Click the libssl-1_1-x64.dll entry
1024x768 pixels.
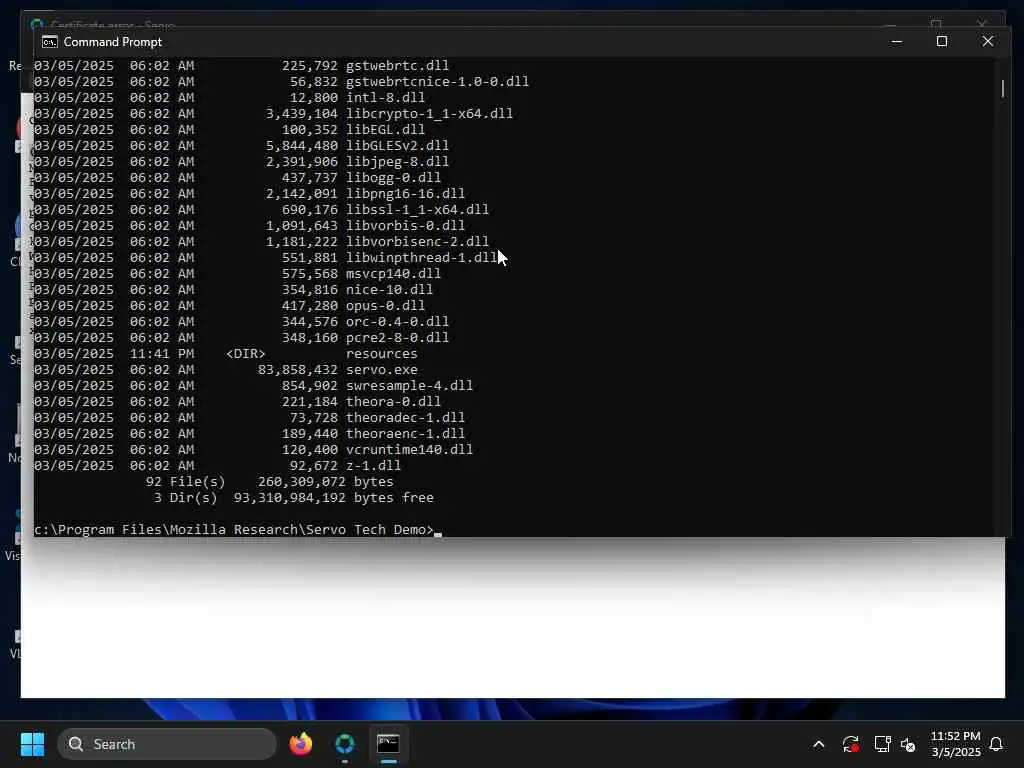click(x=417, y=210)
